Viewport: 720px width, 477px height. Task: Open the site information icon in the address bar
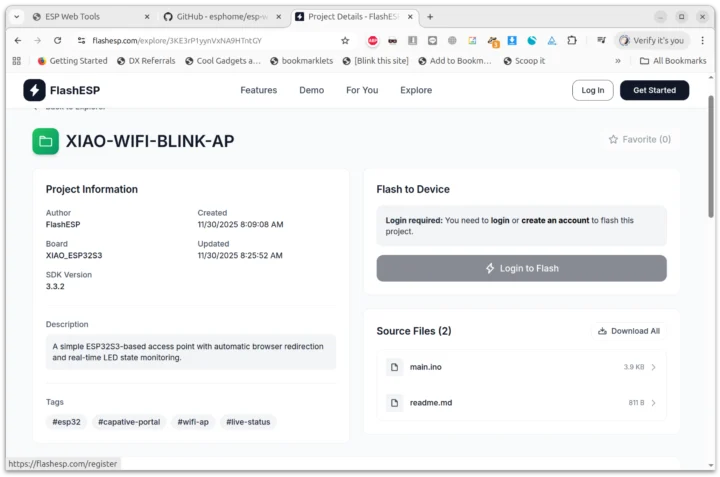pyautogui.click(x=81, y=40)
